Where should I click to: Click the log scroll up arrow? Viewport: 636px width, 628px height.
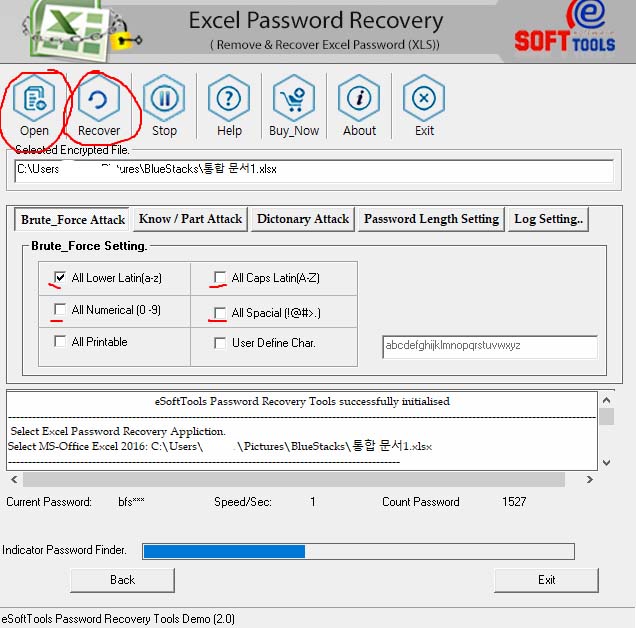pyautogui.click(x=607, y=400)
